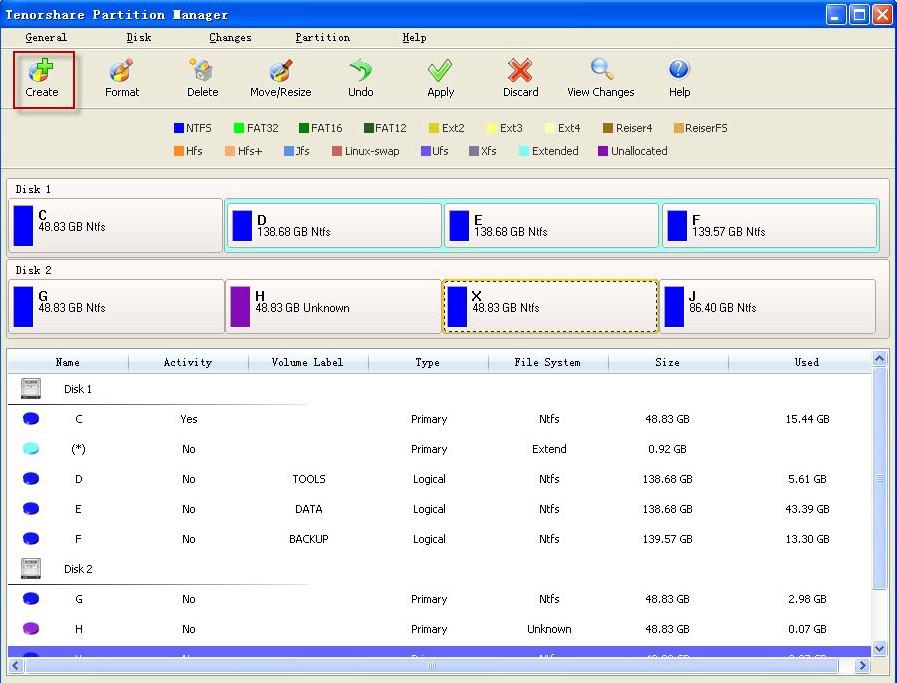Screen dimensions: 897x683
Task: Discard changes with the red X icon
Action: click(520, 70)
